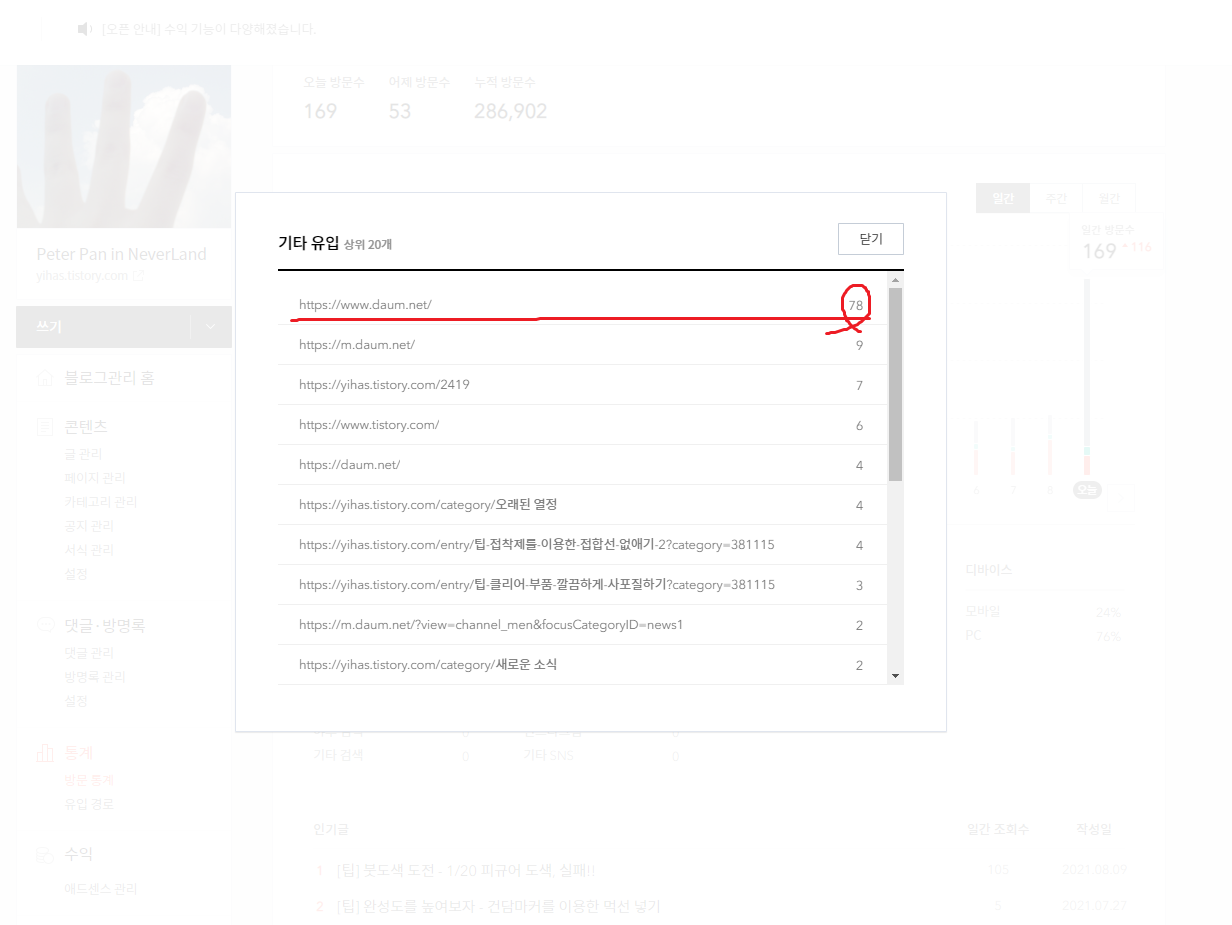Click the popup scrollbar down arrow

click(895, 676)
